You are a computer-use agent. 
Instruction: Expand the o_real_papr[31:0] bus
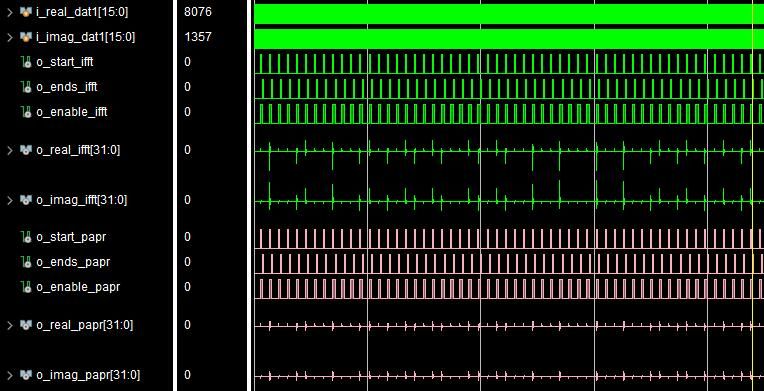(x=10, y=325)
